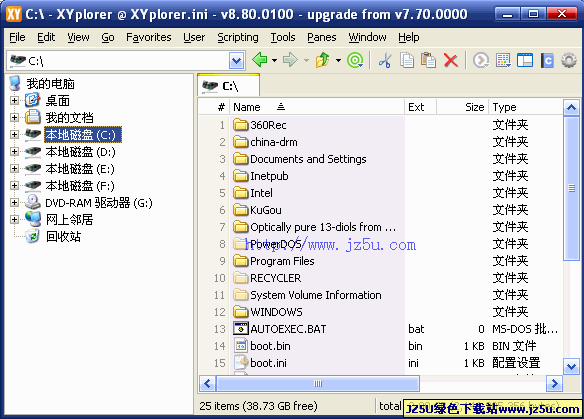
Task: Expand the local disk (E:) node
Action: [14, 168]
